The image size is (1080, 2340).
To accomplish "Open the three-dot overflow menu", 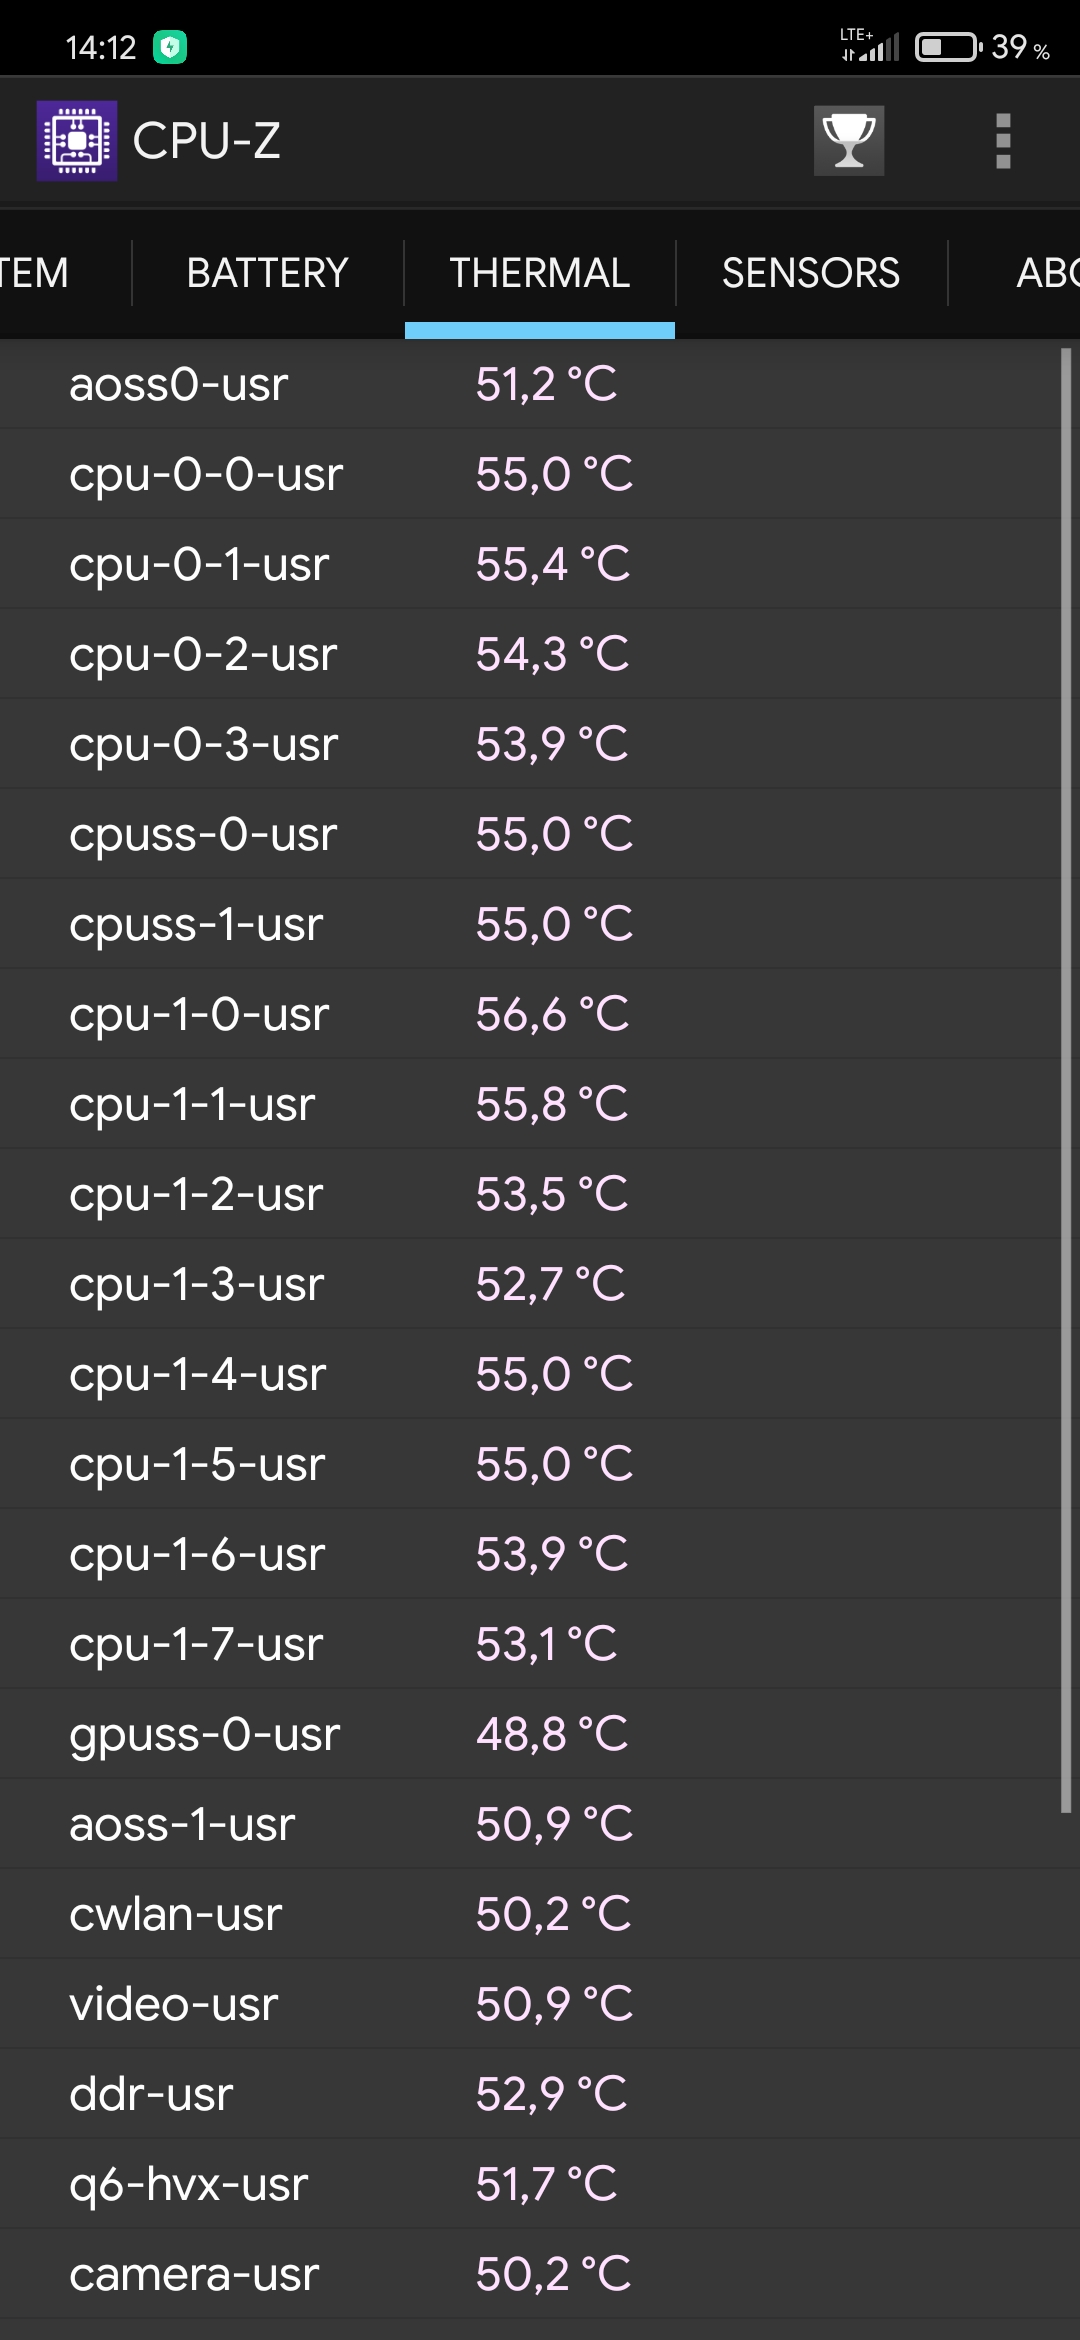I will pyautogui.click(x=1003, y=141).
